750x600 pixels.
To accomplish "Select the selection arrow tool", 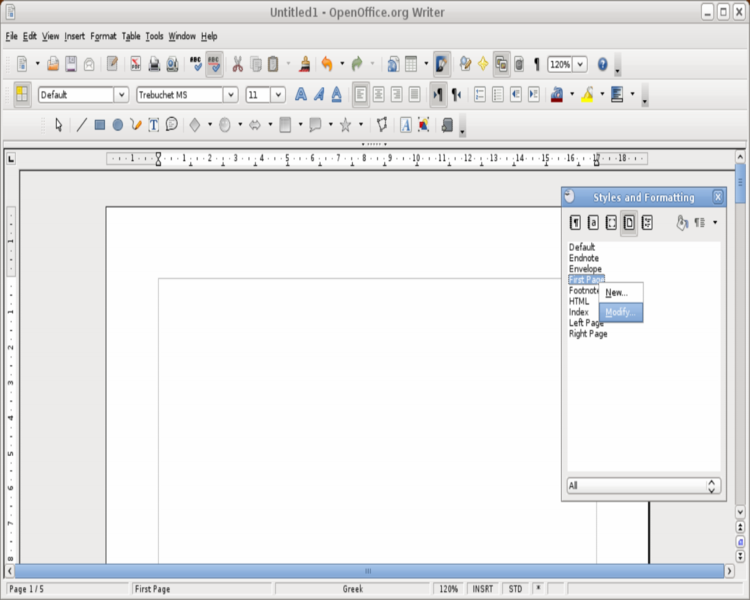I will pos(59,125).
